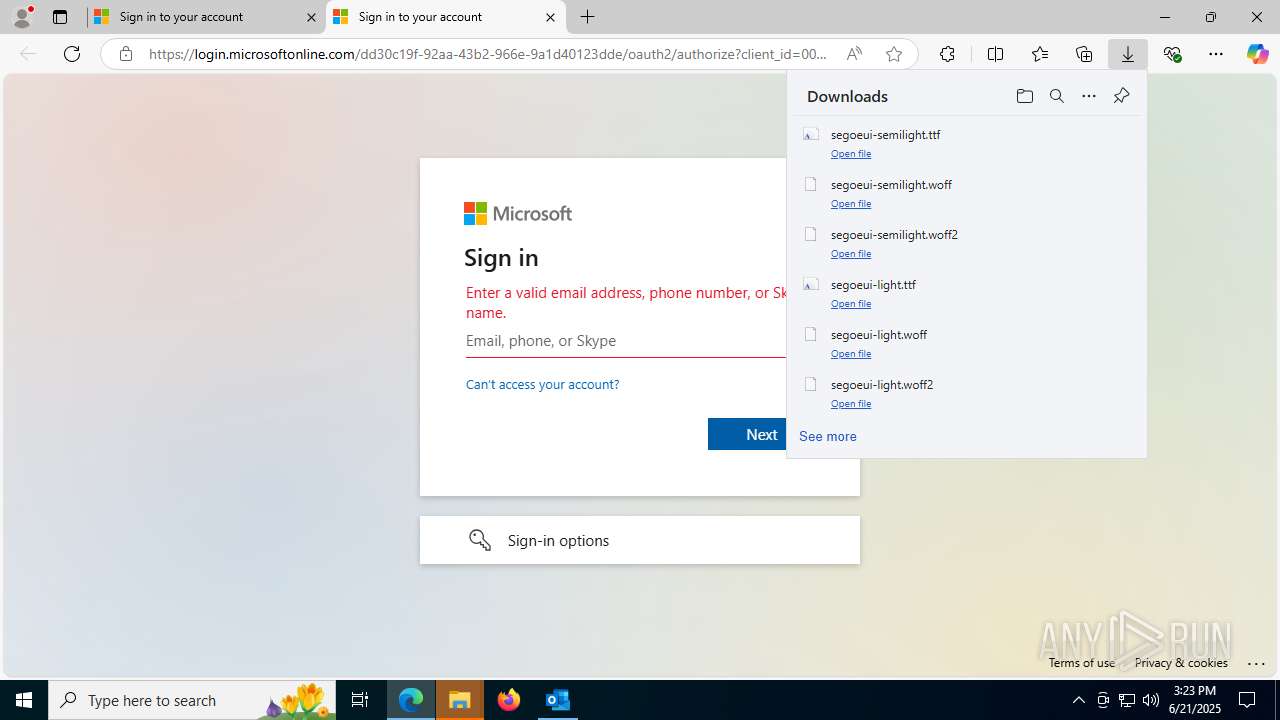Add this page to favorites star
Image resolution: width=1280 pixels, height=720 pixels.
pyautogui.click(x=894, y=54)
